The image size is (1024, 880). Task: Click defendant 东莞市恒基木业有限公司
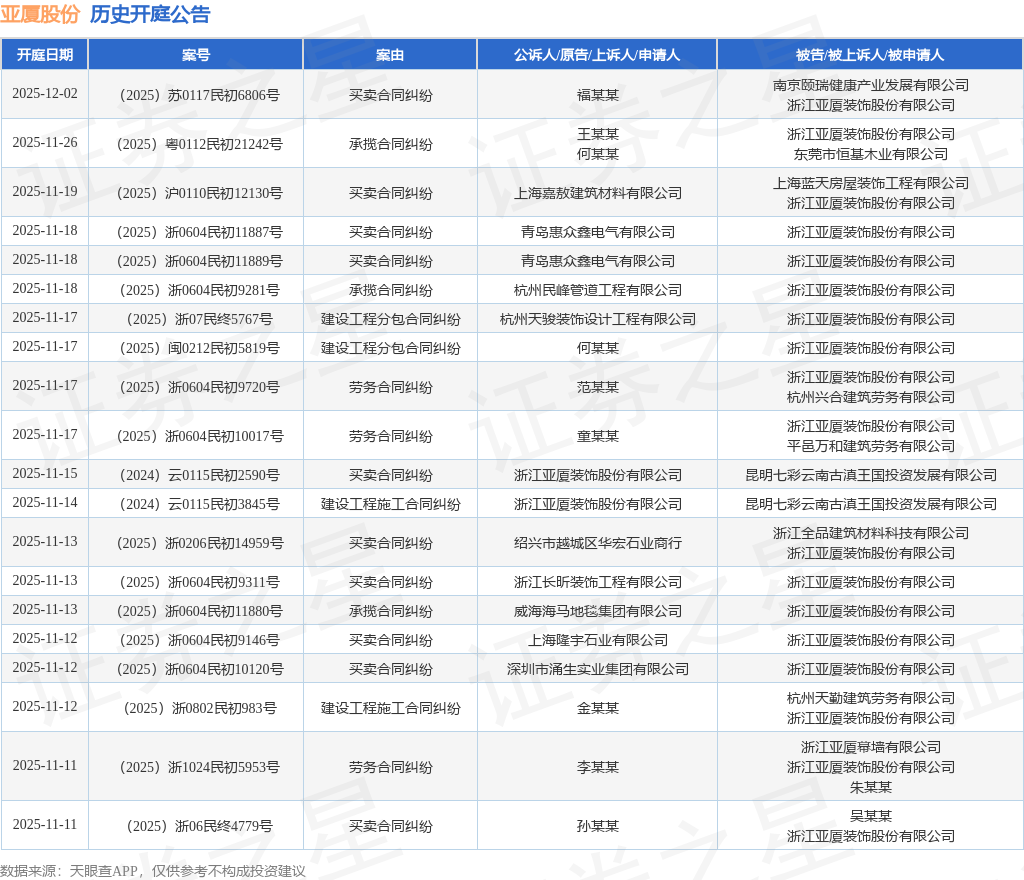tap(871, 154)
